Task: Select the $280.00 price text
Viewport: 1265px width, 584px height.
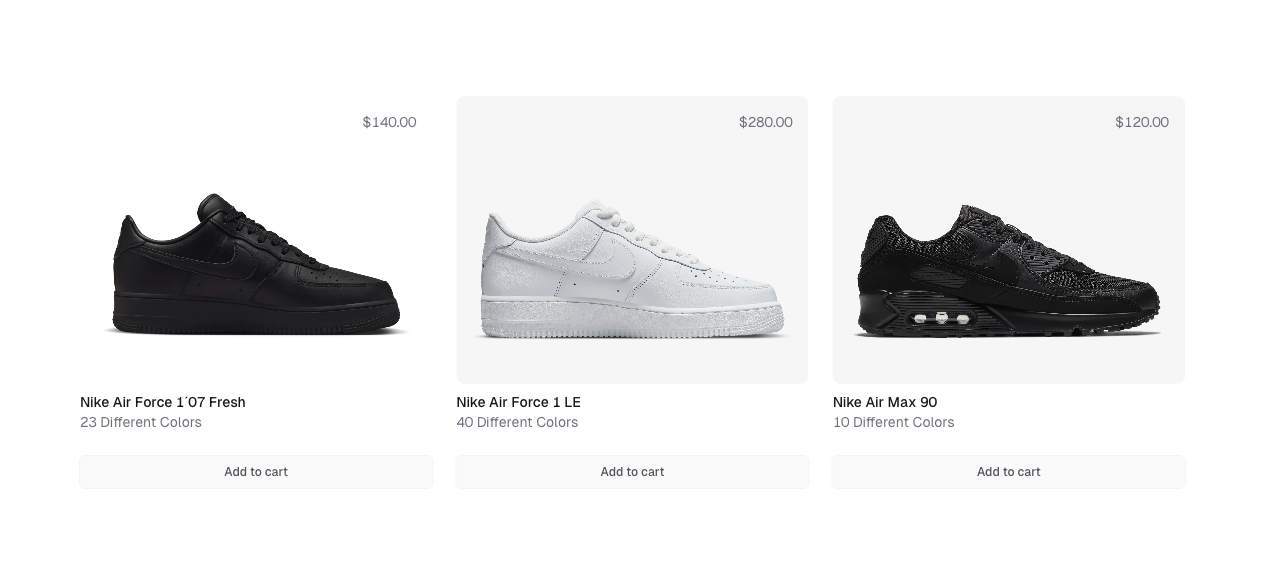Action: [x=765, y=122]
